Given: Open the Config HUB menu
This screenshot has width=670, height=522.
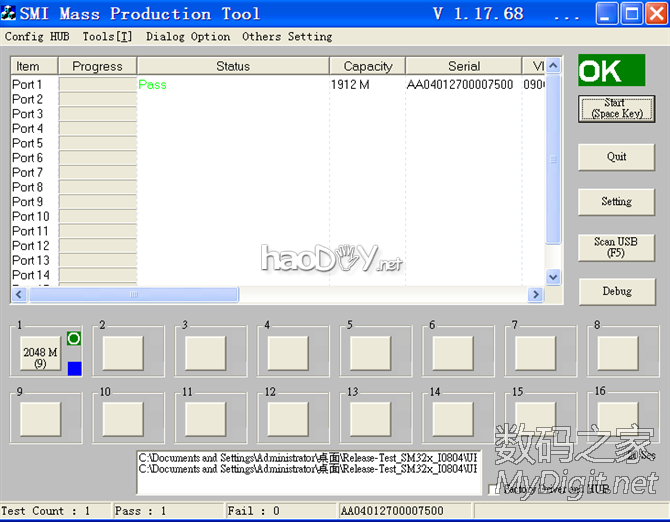Looking at the screenshot, I should [x=37, y=37].
